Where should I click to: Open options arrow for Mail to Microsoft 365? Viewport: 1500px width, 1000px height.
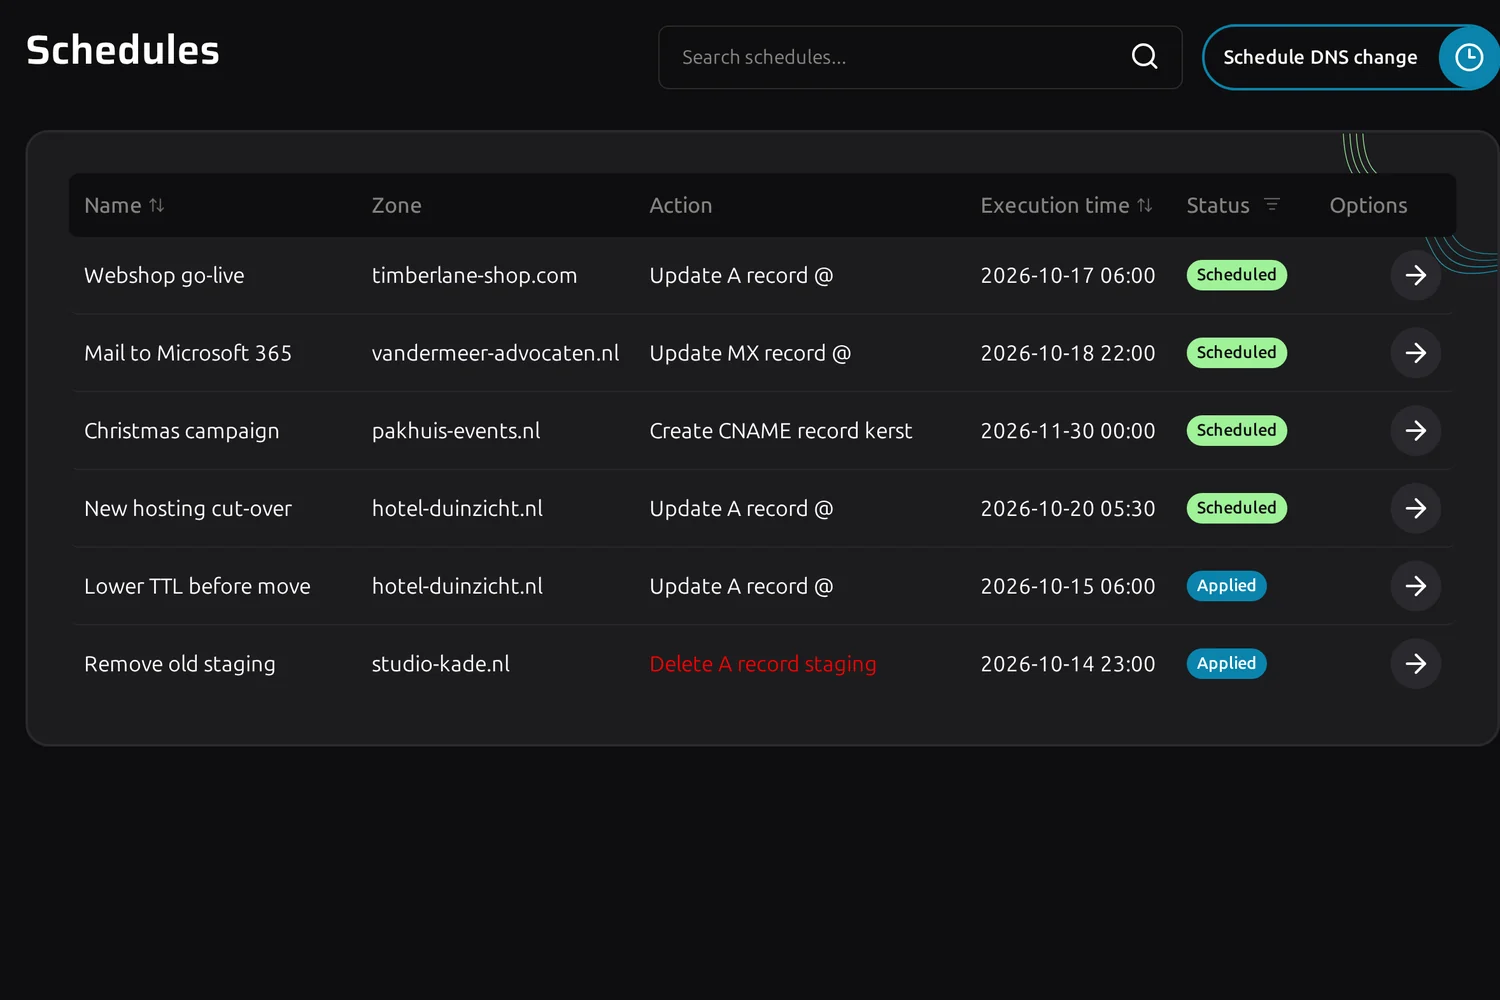1415,353
